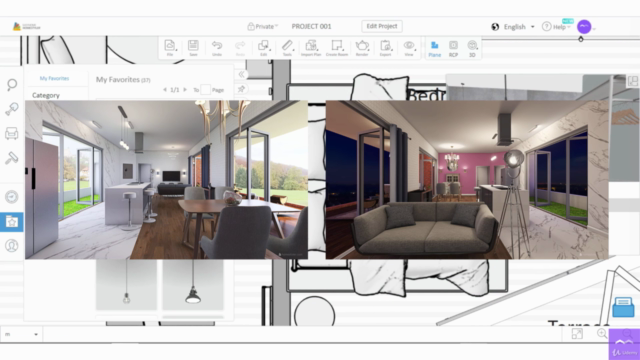Click the fit-to-screen icon in bottom bar
Screen dimensions: 640x360
point(577,334)
